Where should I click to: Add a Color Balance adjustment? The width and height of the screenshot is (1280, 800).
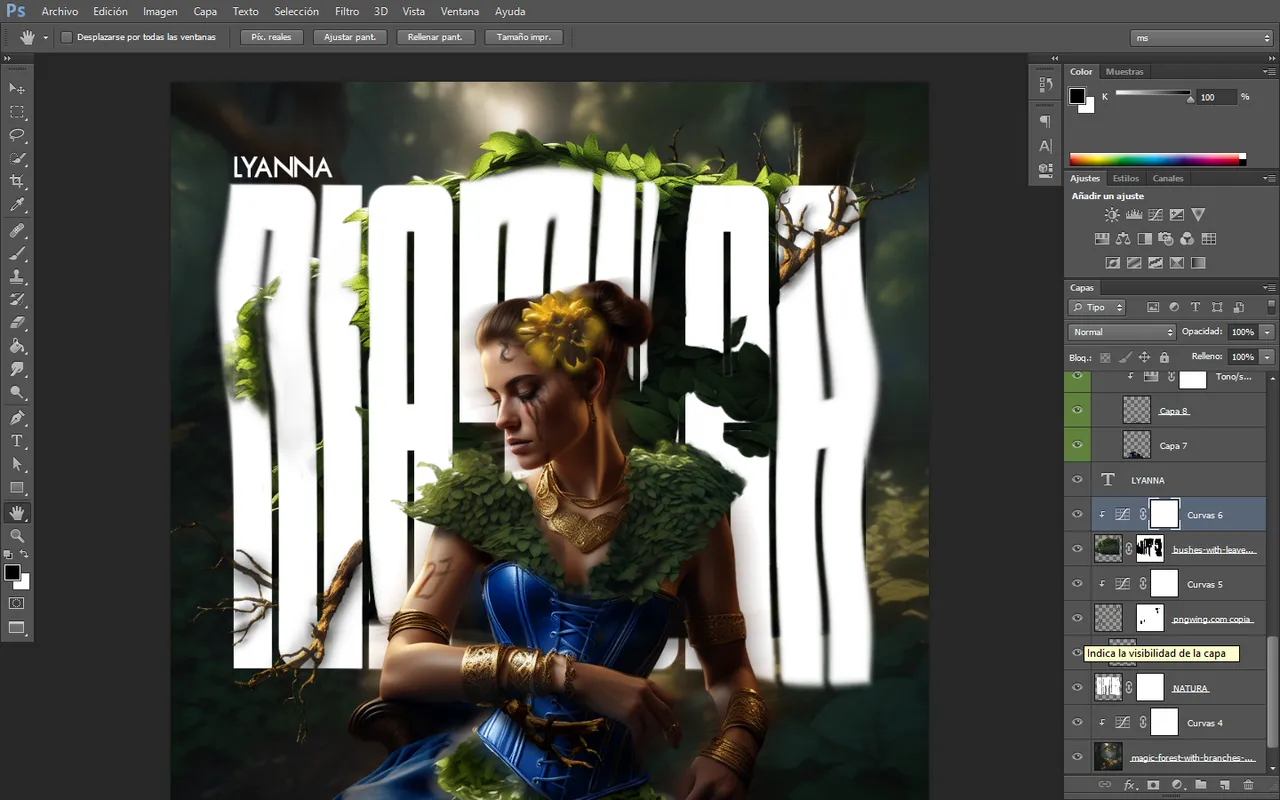coord(1123,239)
